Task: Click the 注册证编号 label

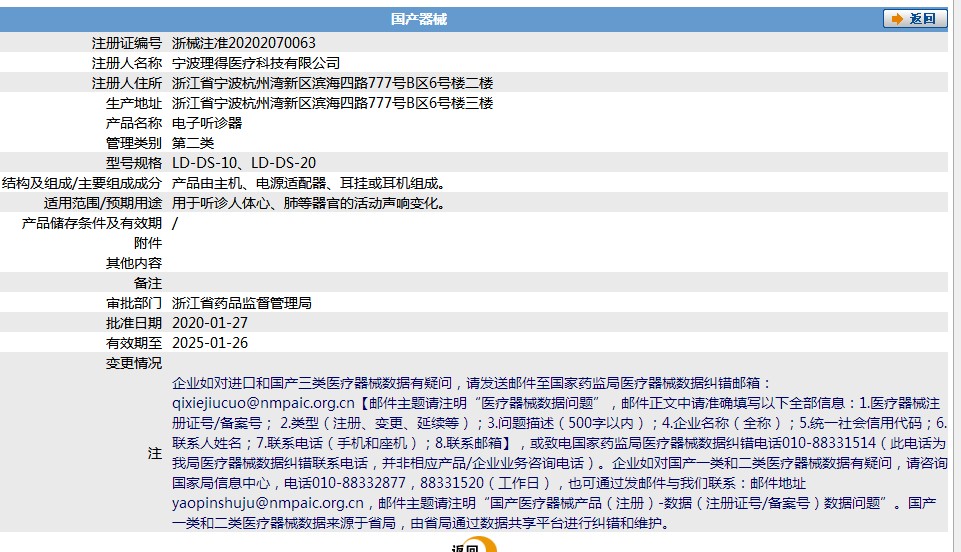Action: click(127, 43)
